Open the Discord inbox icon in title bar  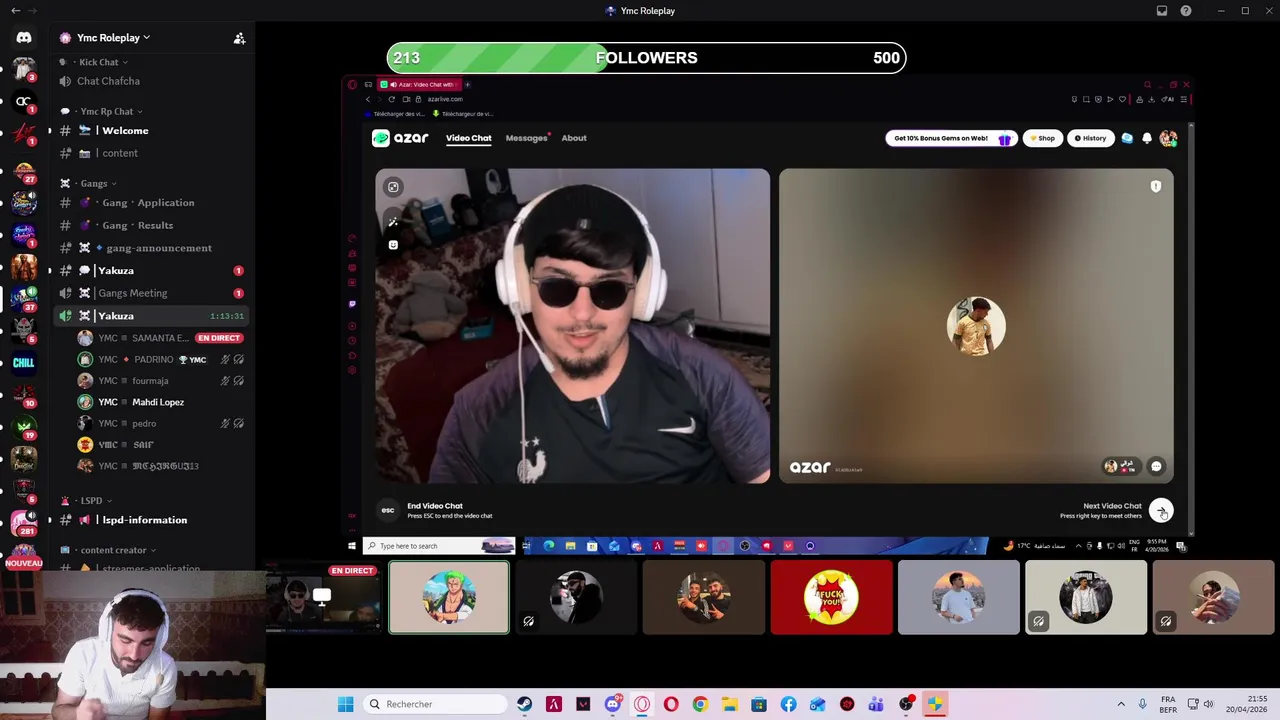pos(1162,11)
